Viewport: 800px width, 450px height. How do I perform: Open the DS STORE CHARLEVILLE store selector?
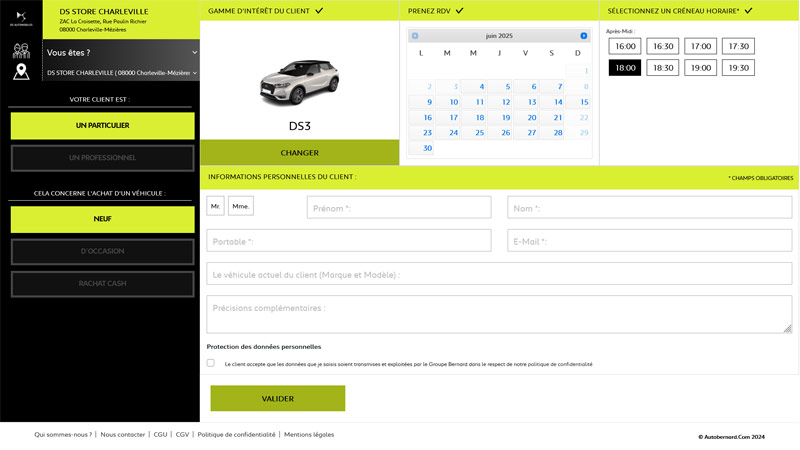point(121,73)
